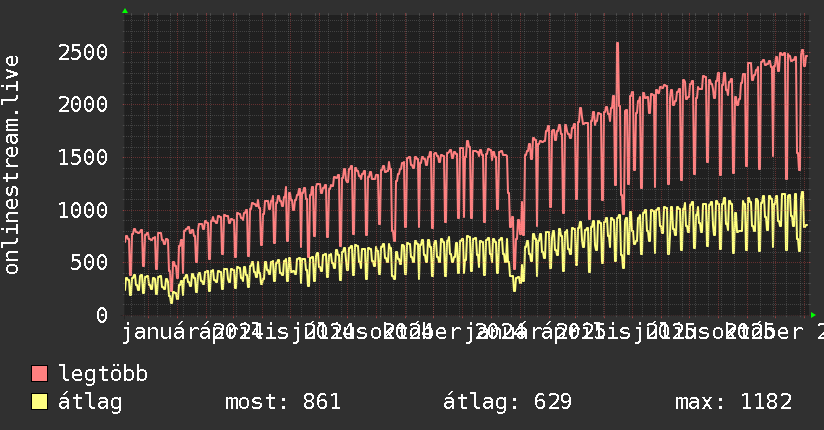Click the 2000 y-axis tick label
This screenshot has width=824, height=430.
tap(83, 104)
